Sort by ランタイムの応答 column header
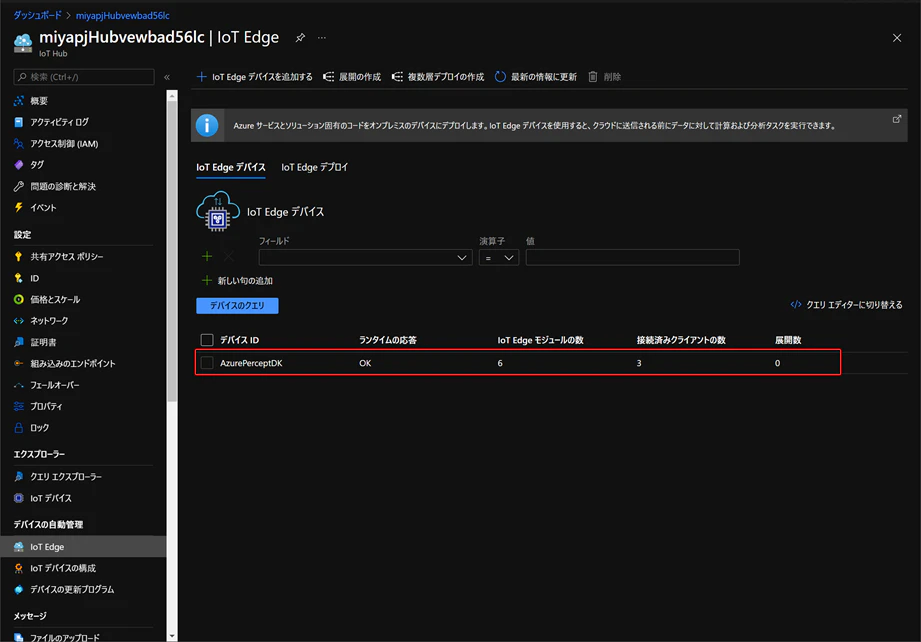Viewport: 921px width, 642px height. click(x=388, y=340)
